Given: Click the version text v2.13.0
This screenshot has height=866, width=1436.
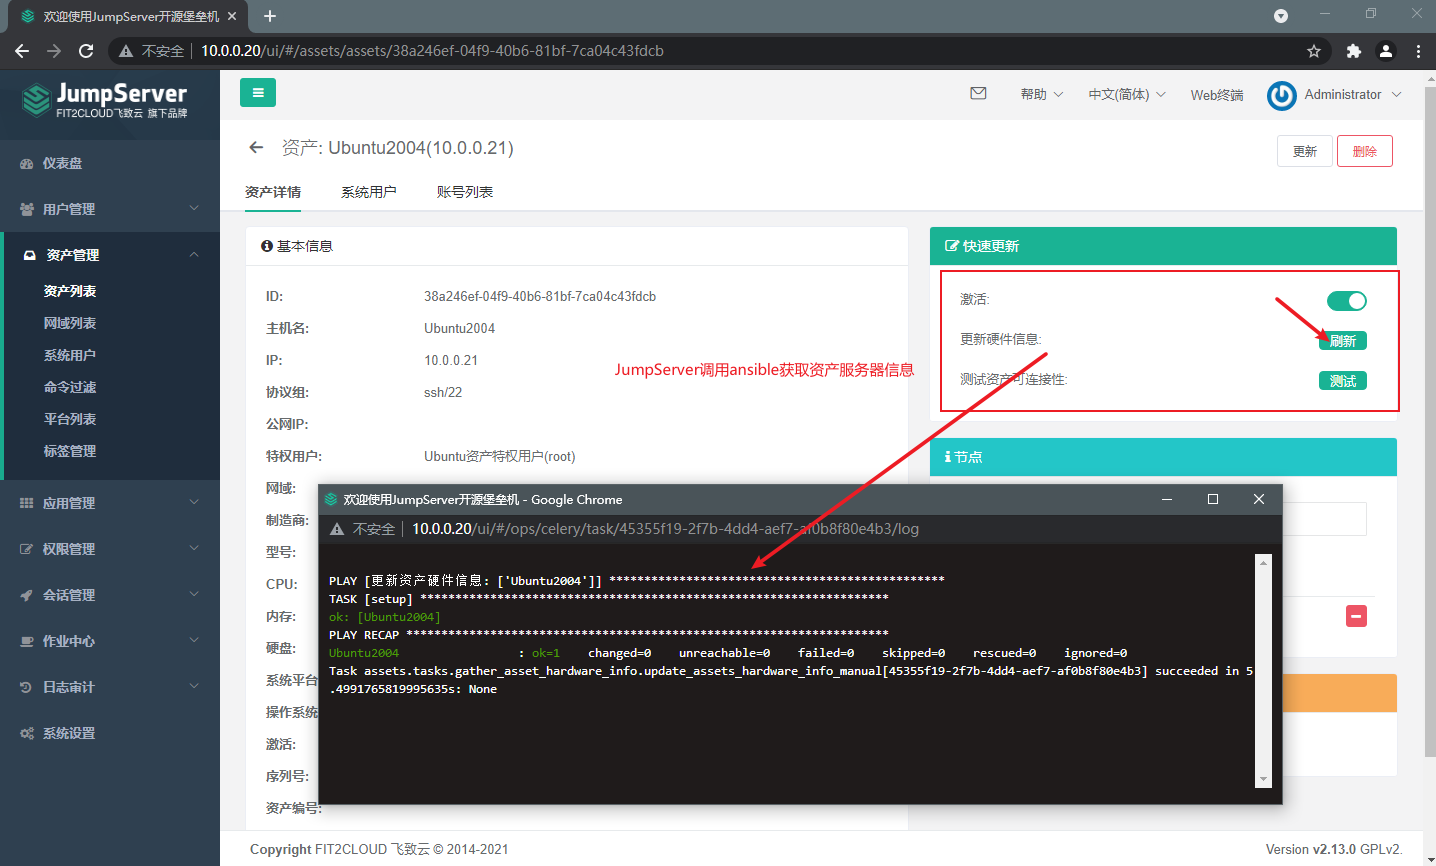Looking at the screenshot, I should [1334, 849].
